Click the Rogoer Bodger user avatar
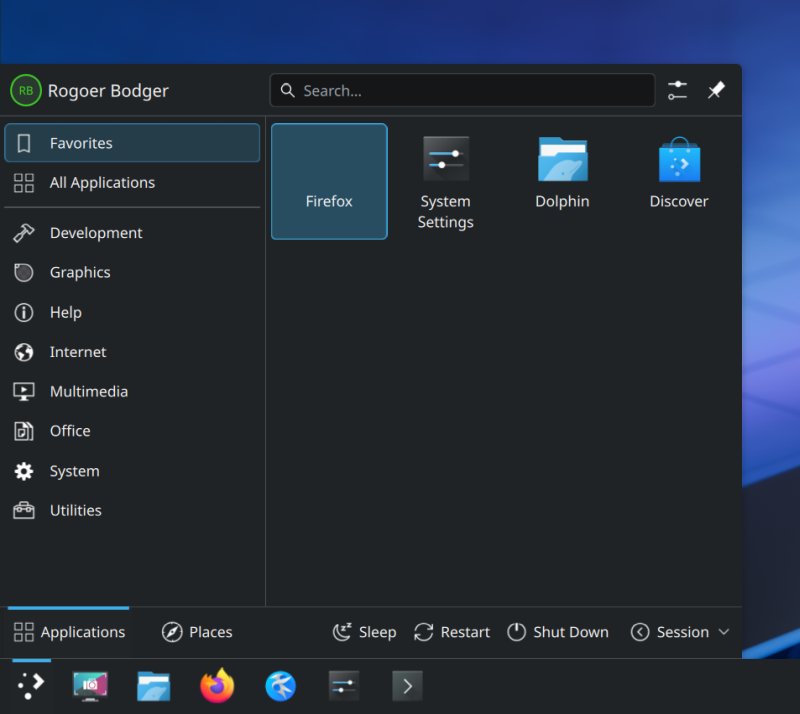Image resolution: width=800 pixels, height=714 pixels. click(x=25, y=91)
